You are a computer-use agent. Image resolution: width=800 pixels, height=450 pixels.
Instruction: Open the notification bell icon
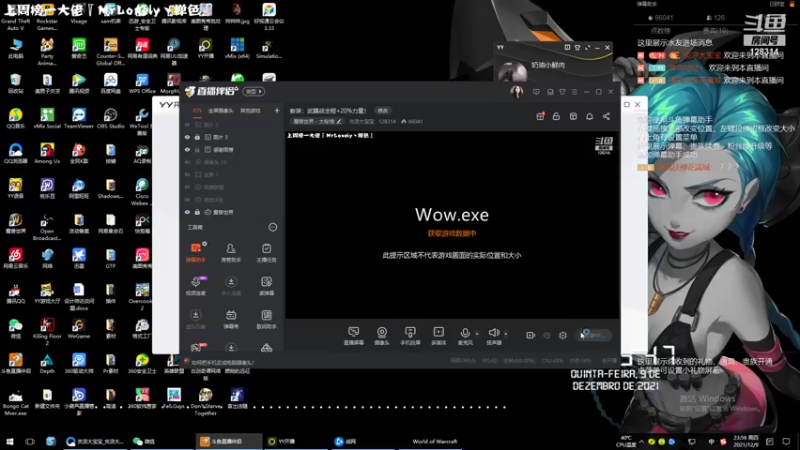(x=589, y=116)
